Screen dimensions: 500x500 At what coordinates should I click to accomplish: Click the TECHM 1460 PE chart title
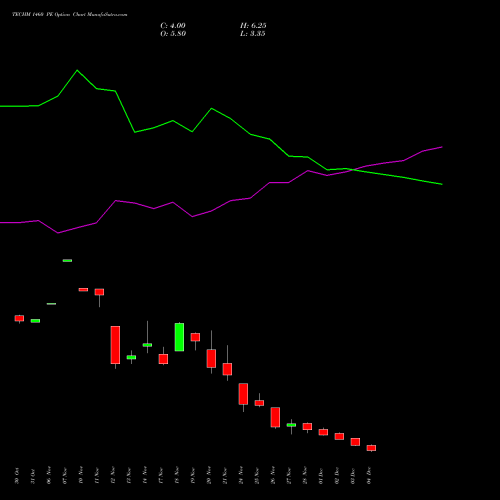pyautogui.click(x=70, y=15)
